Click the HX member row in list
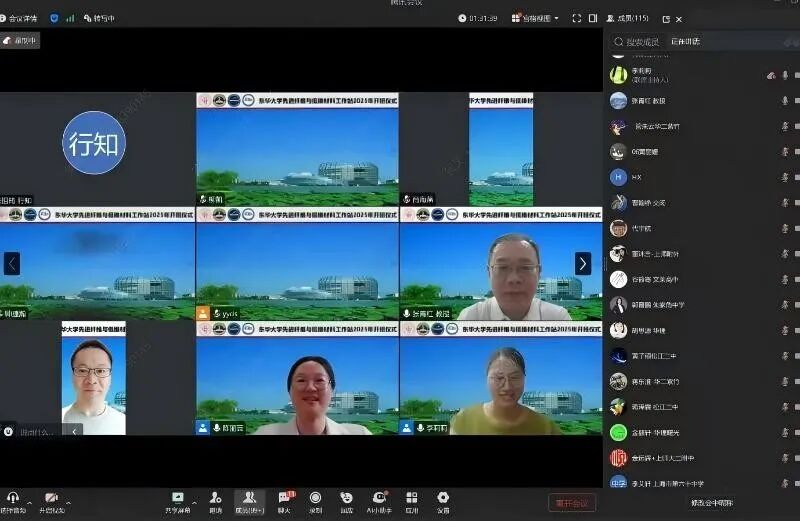Viewport: 800px width, 521px height. pos(704,177)
